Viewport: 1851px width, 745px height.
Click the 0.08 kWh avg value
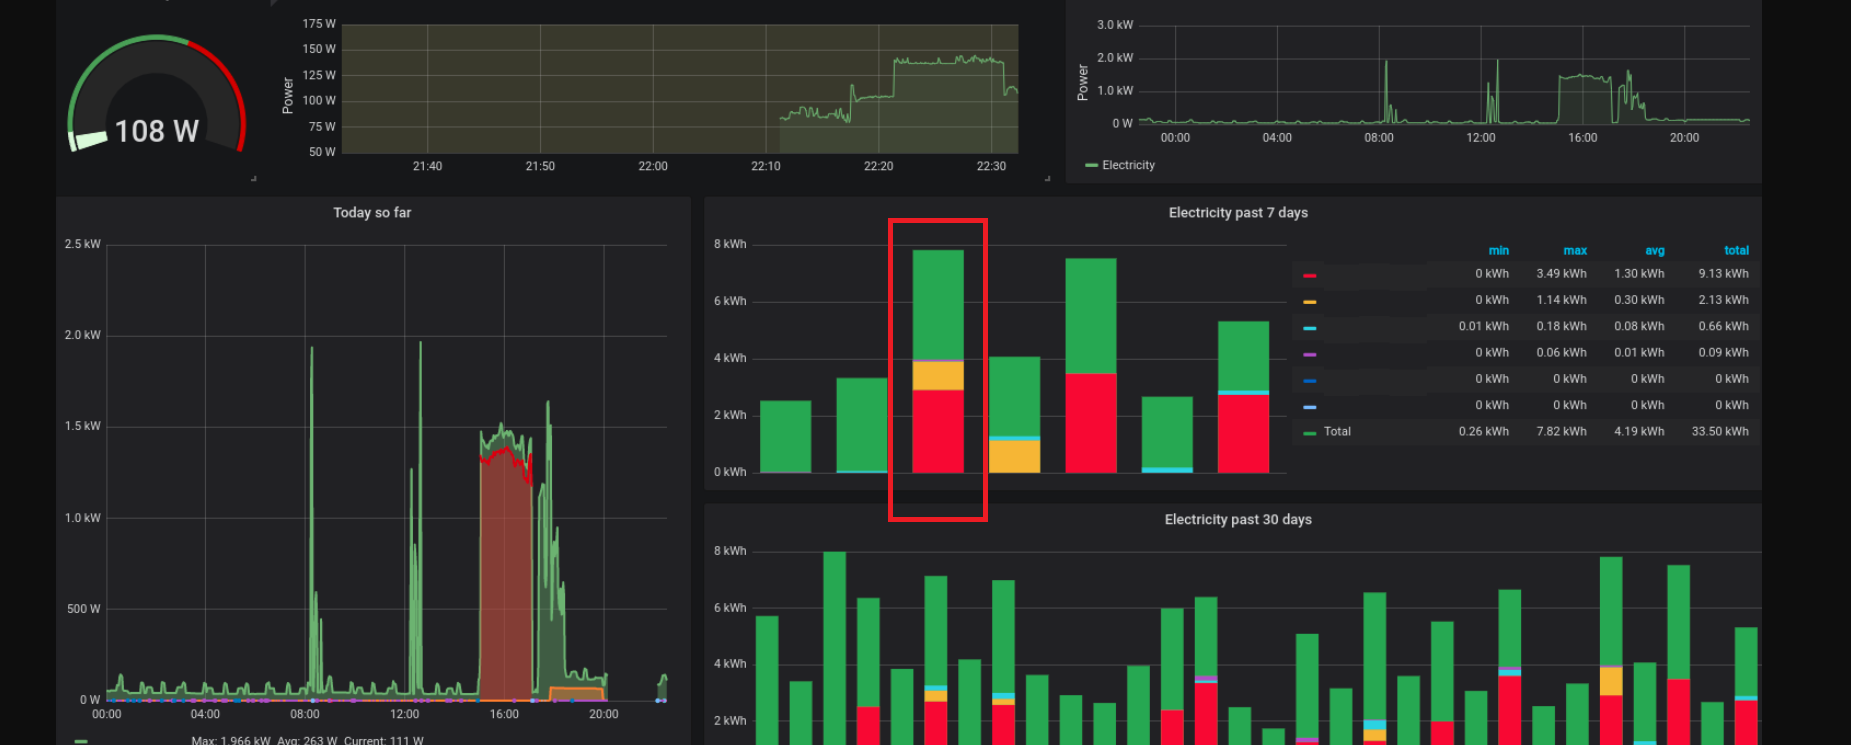(1640, 326)
